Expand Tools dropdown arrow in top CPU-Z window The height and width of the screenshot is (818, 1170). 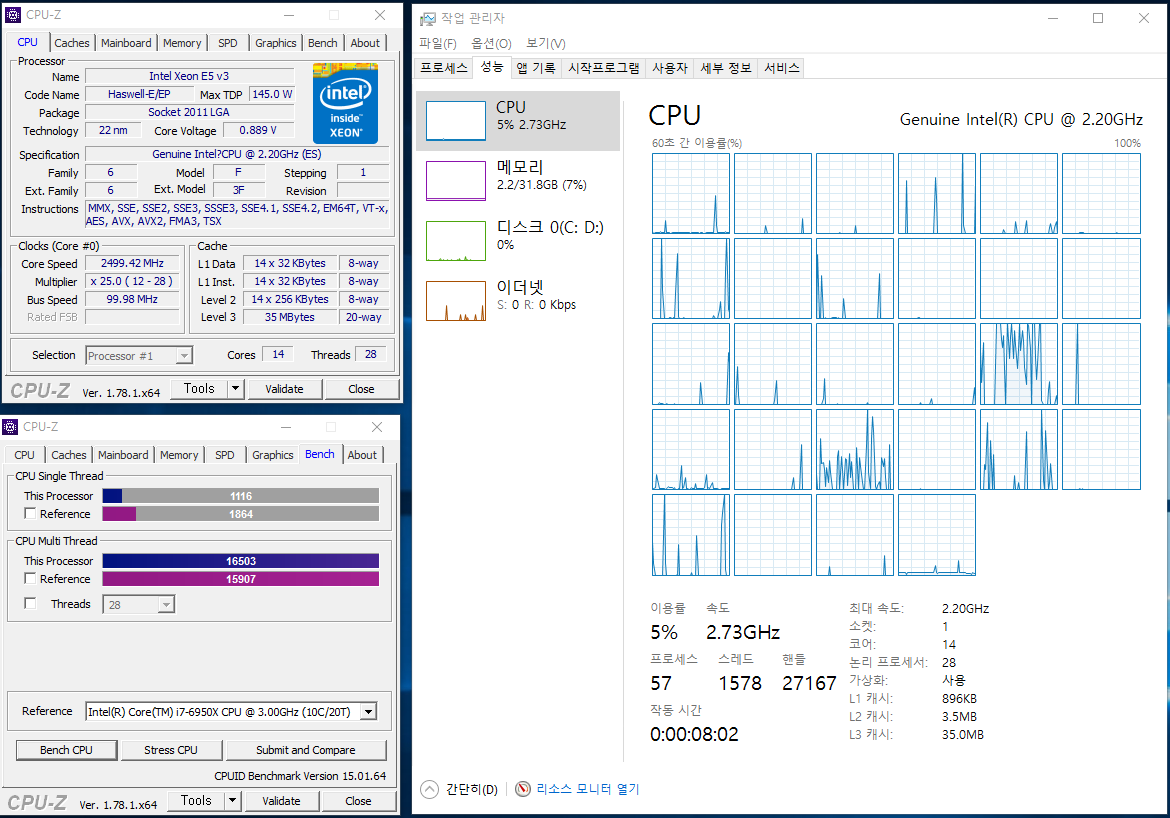click(236, 388)
